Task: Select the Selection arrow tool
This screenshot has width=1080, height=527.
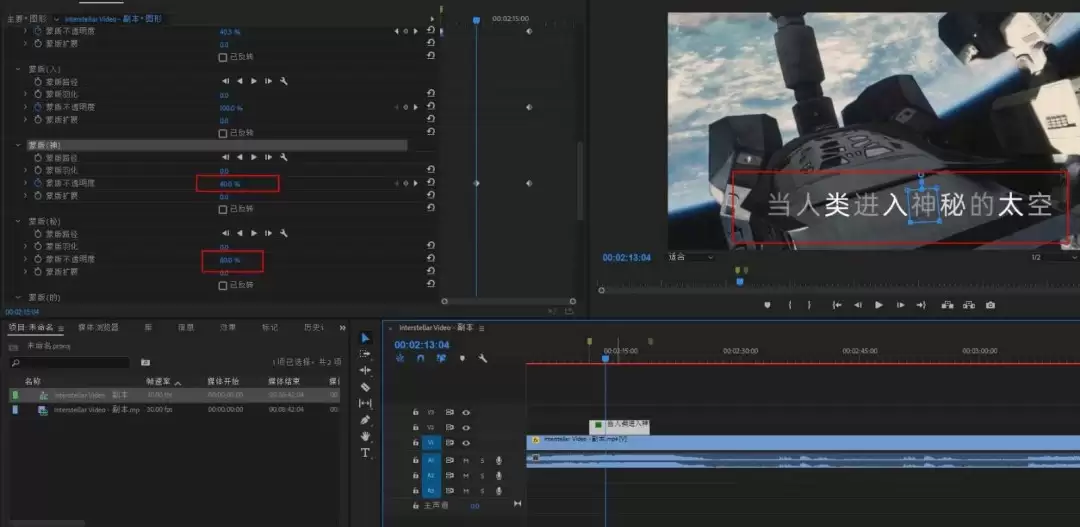Action: [x=365, y=338]
